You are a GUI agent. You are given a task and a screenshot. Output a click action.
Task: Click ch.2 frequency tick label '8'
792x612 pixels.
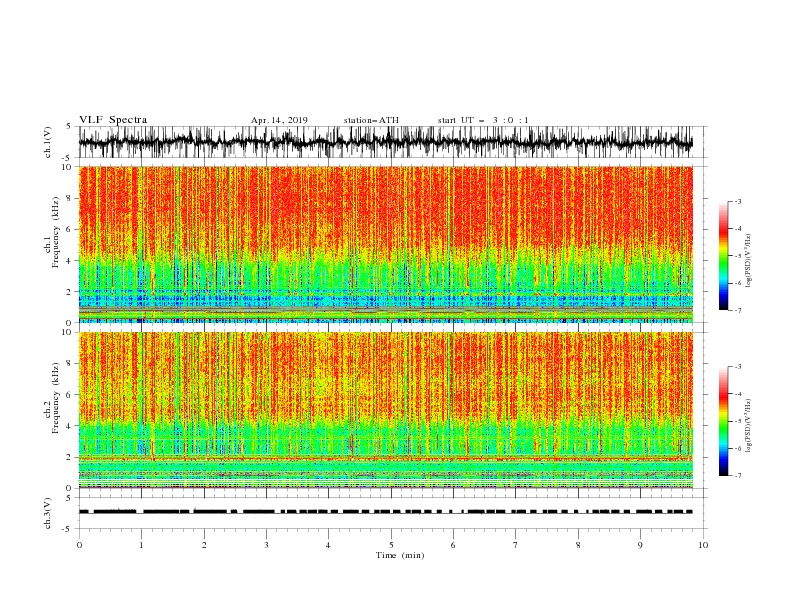click(69, 364)
